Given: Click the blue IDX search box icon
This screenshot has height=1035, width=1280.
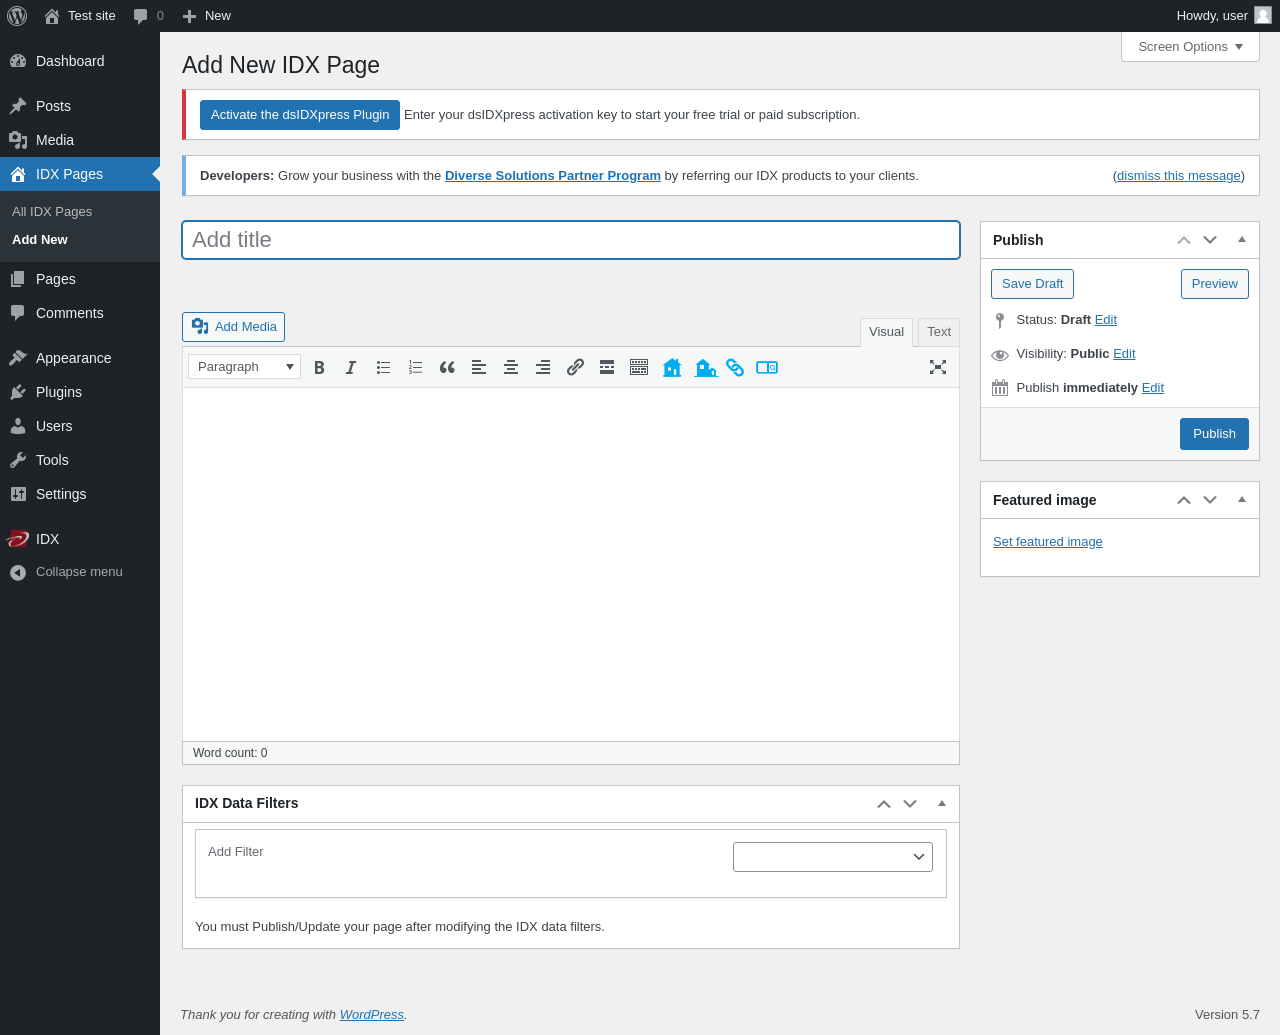Looking at the screenshot, I should coord(767,367).
